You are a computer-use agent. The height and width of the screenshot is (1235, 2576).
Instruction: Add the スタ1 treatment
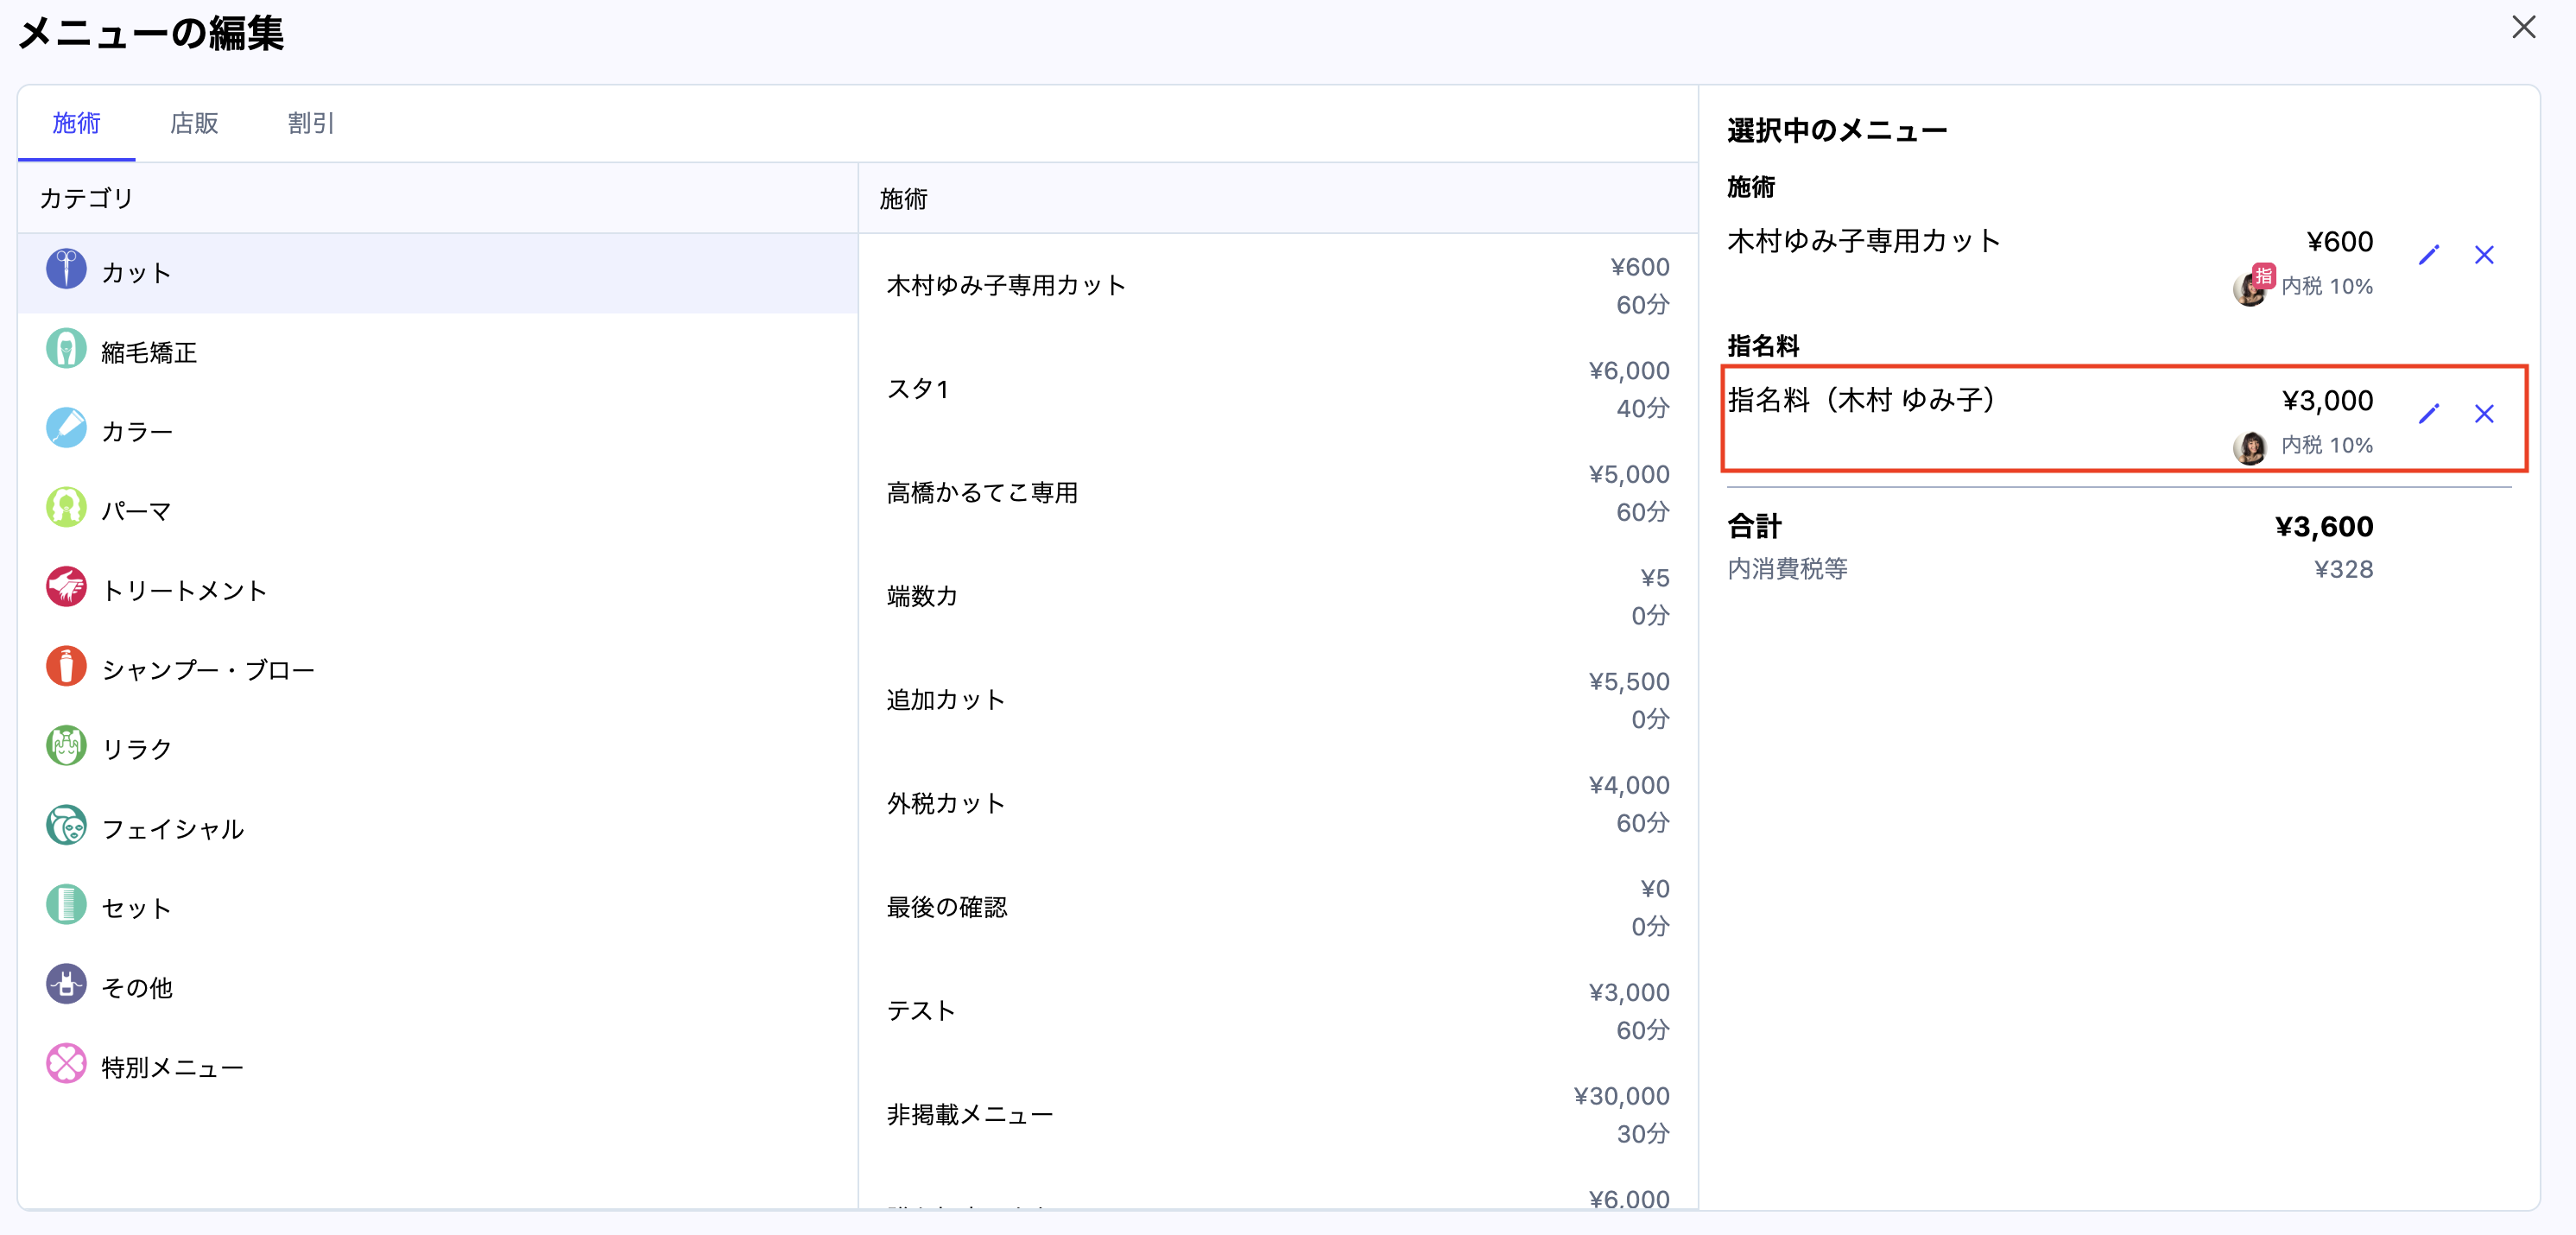[x=1278, y=389]
